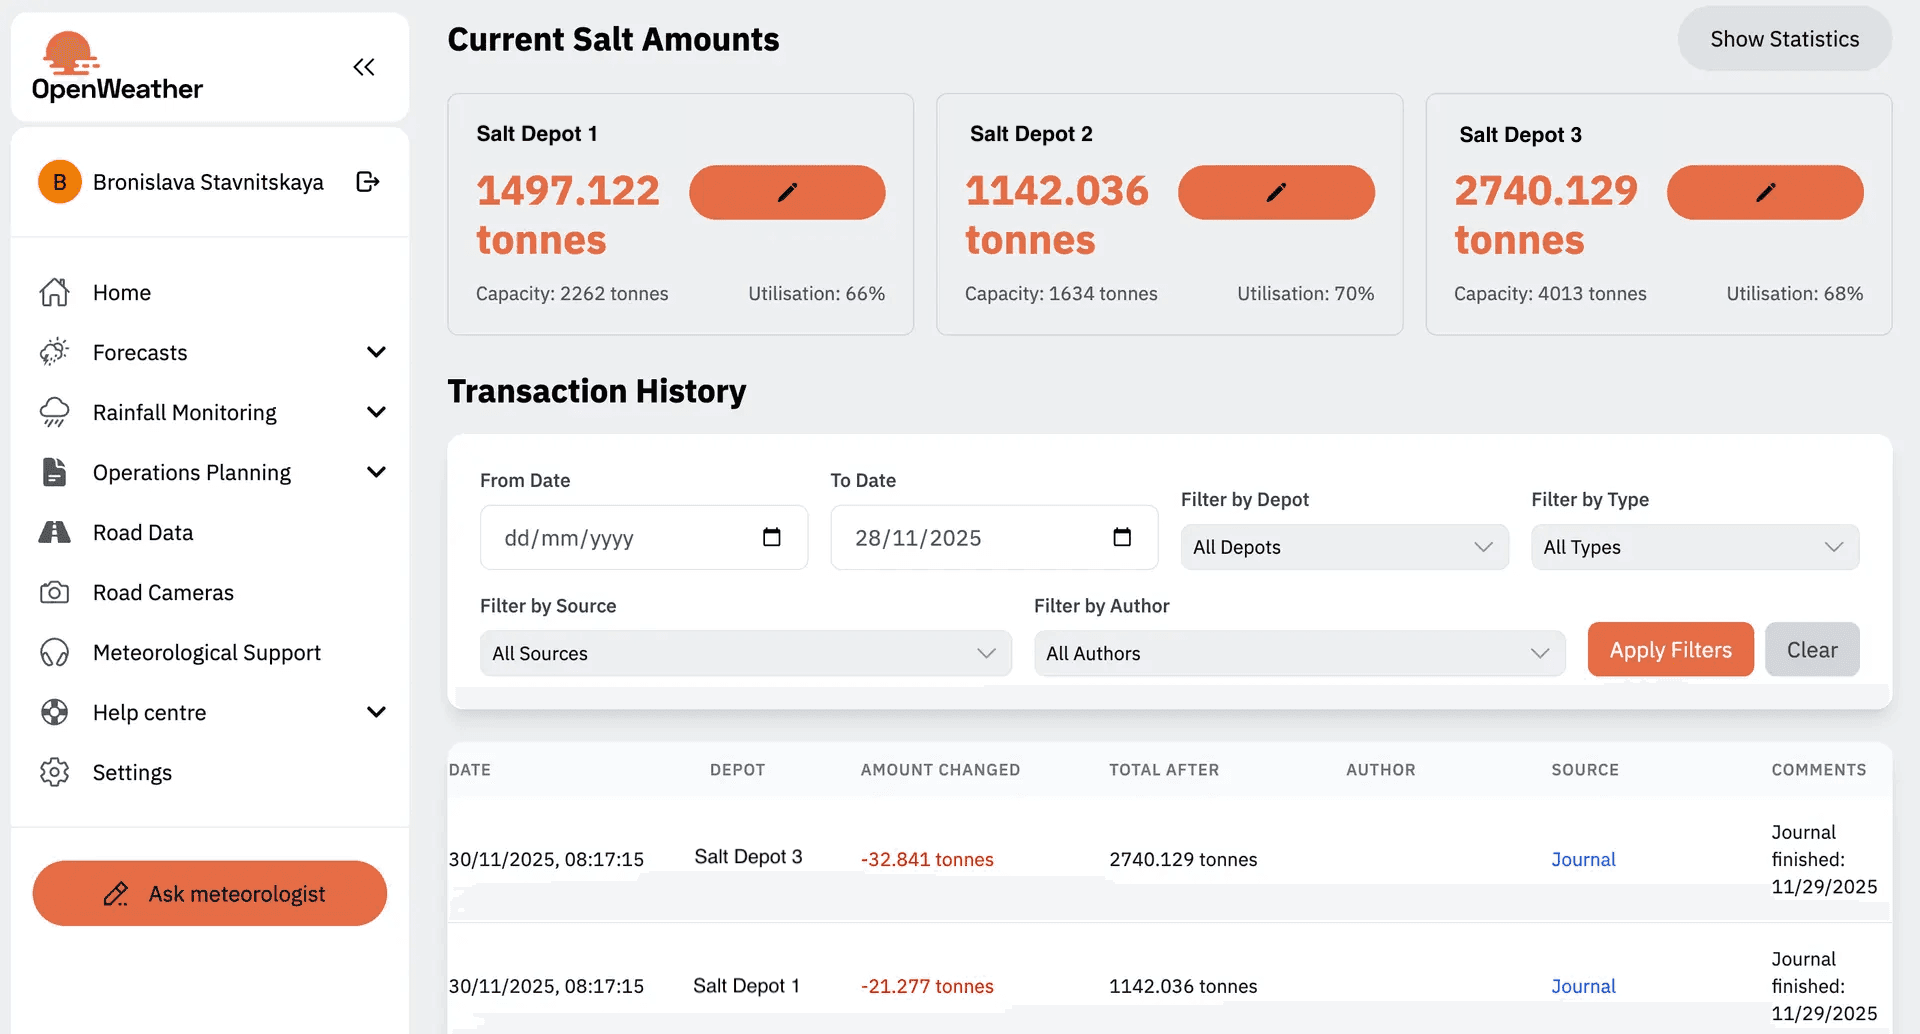
Task: Expand the Rainfall Monitoring submenu
Action: [x=376, y=412]
